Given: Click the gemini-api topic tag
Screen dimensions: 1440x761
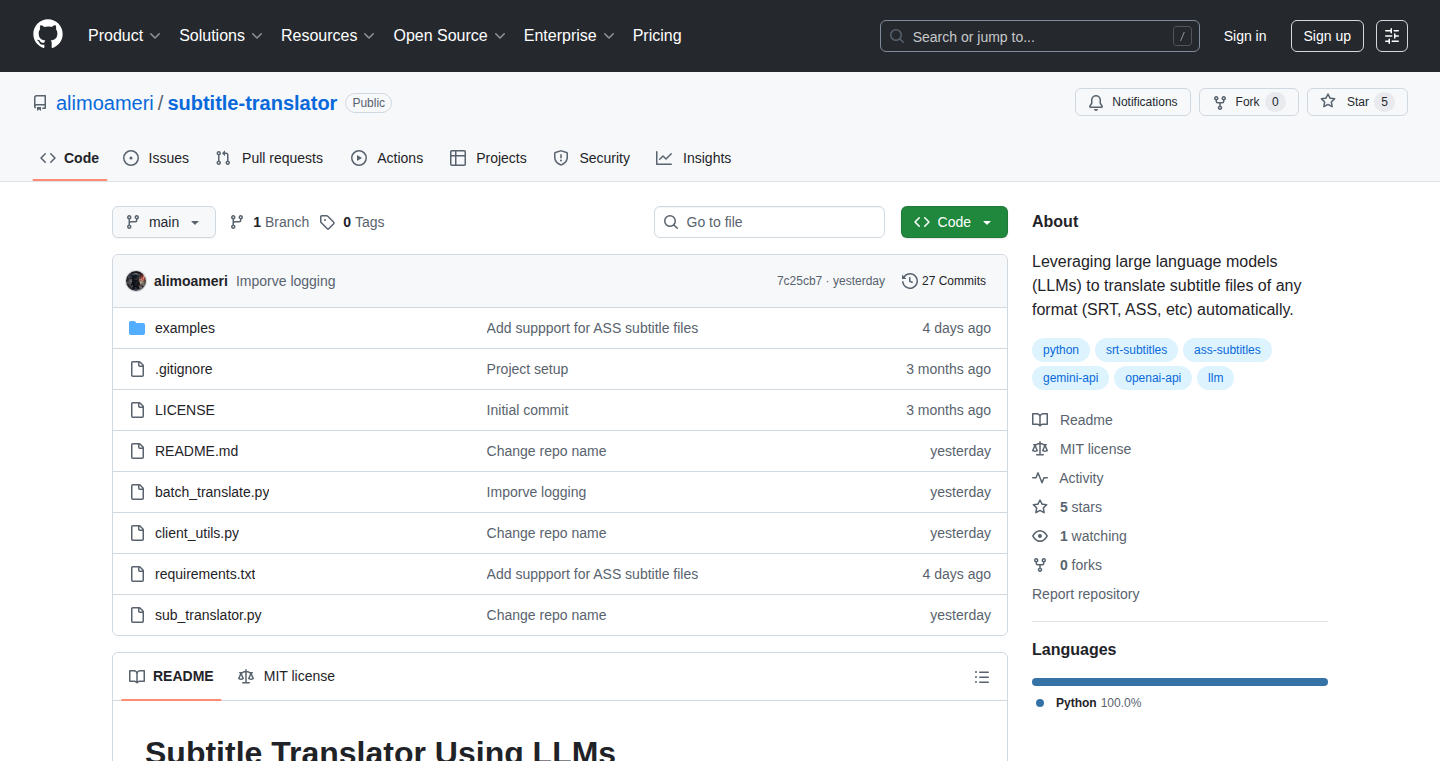Looking at the screenshot, I should 1070,378.
